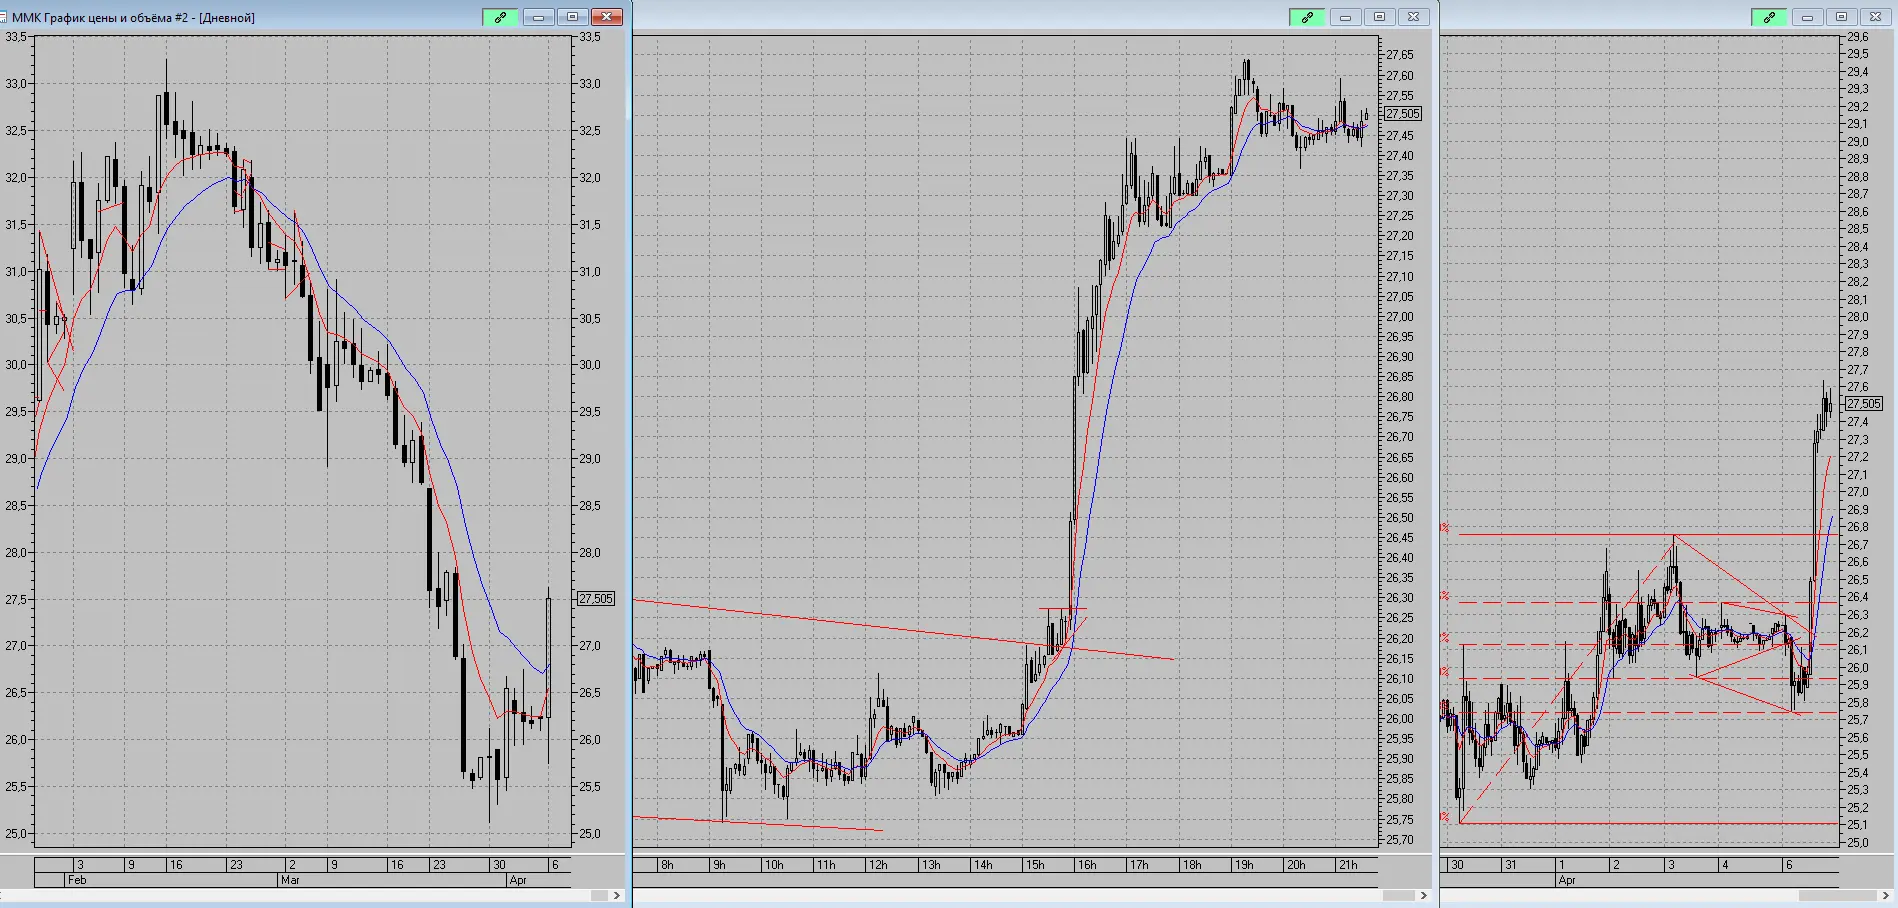Screen dimensions: 1898x908
Task: Toggle the green chain link icon in middle chart
Action: (x=1307, y=17)
